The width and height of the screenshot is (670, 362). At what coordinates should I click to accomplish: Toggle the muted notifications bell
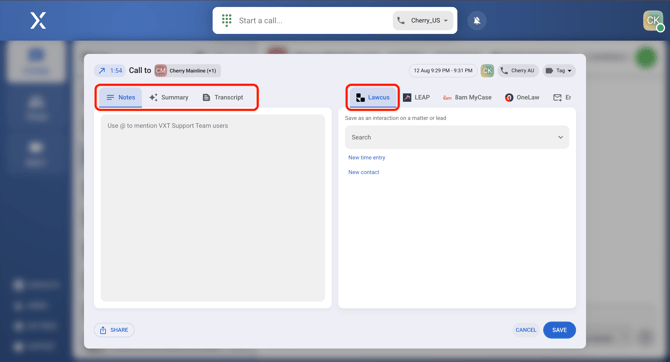pos(477,21)
